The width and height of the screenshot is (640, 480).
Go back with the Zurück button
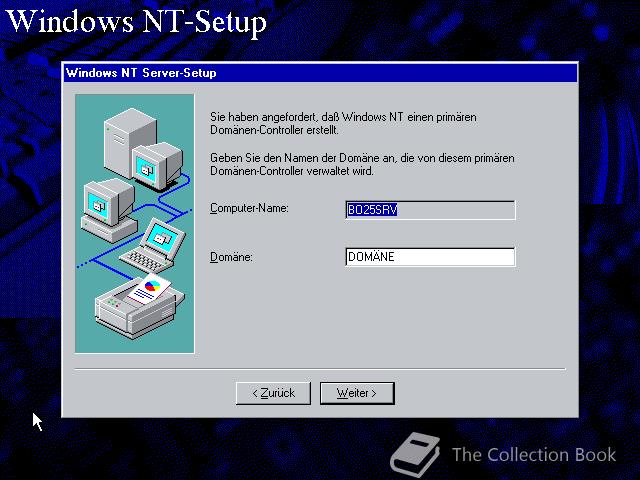point(273,393)
